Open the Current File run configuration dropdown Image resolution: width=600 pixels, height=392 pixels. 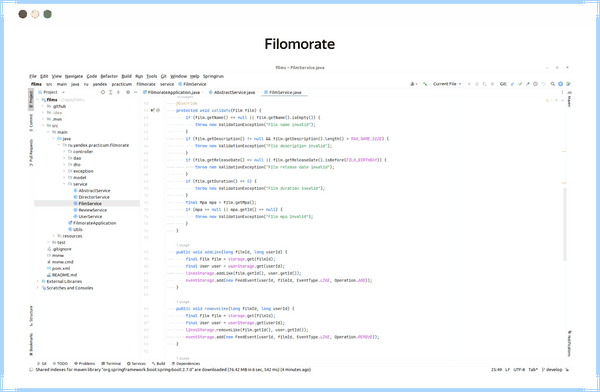point(447,84)
